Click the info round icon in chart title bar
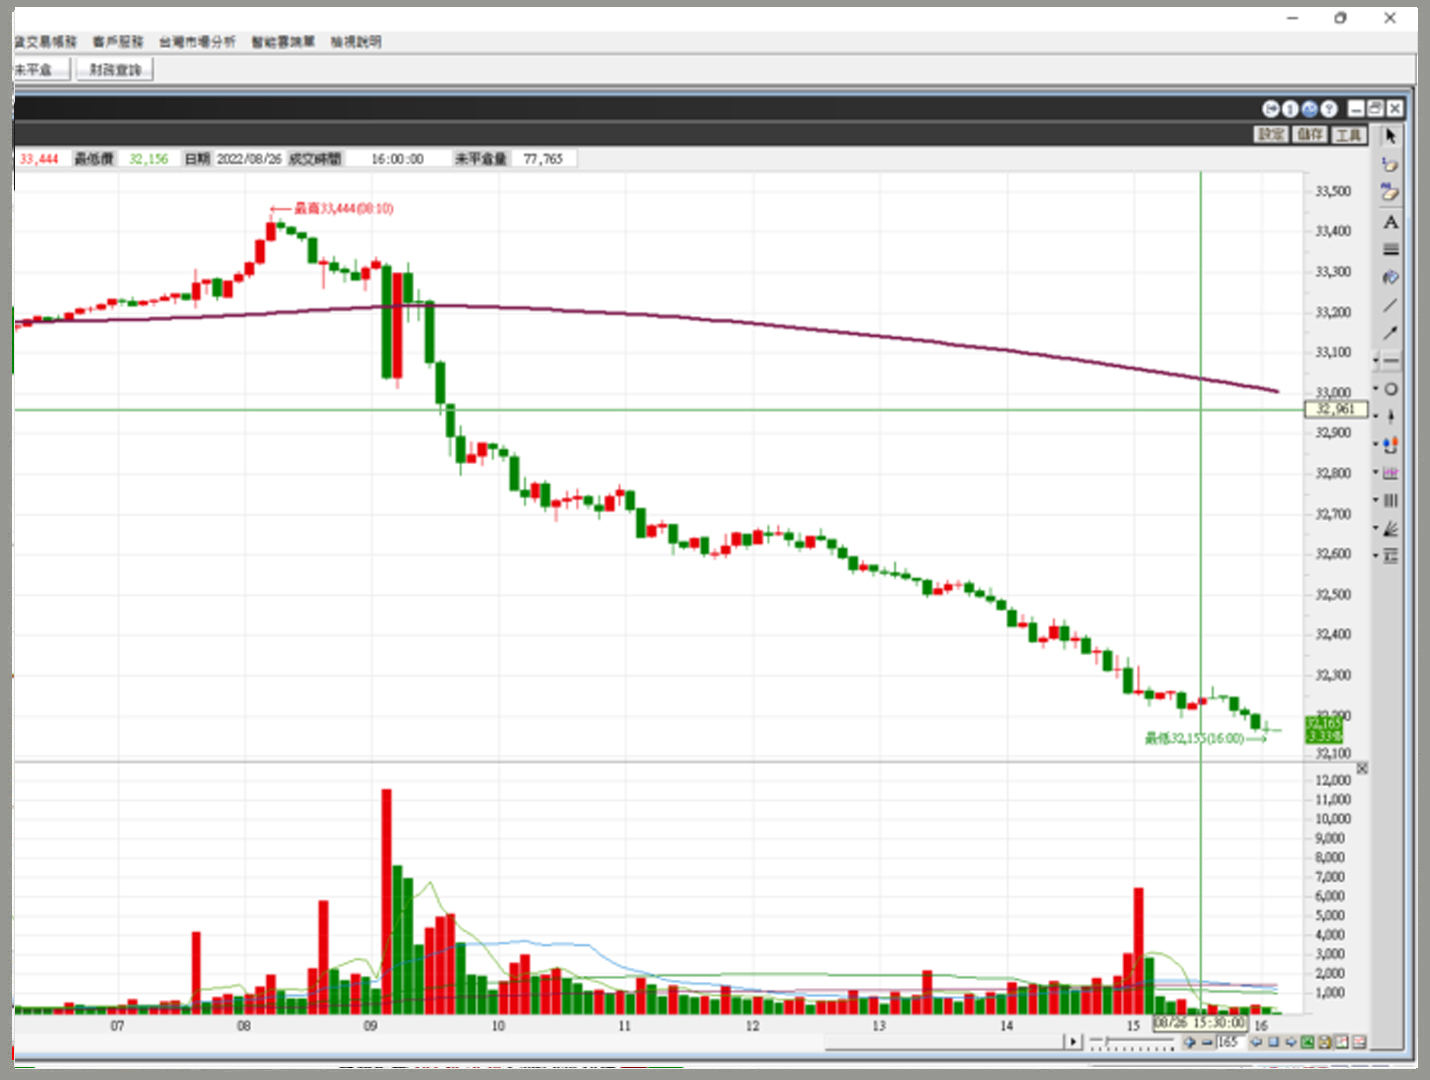This screenshot has height=1080, width=1430. [1290, 109]
